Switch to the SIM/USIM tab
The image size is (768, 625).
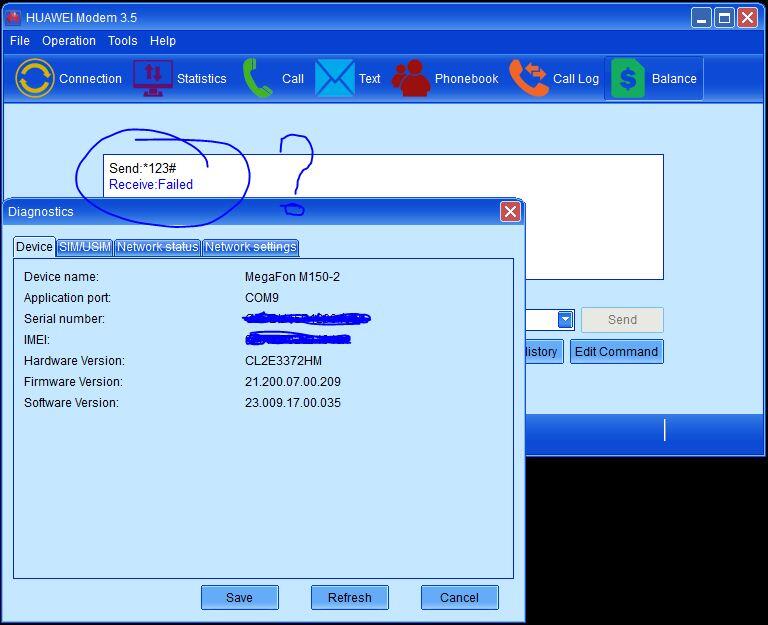[85, 247]
